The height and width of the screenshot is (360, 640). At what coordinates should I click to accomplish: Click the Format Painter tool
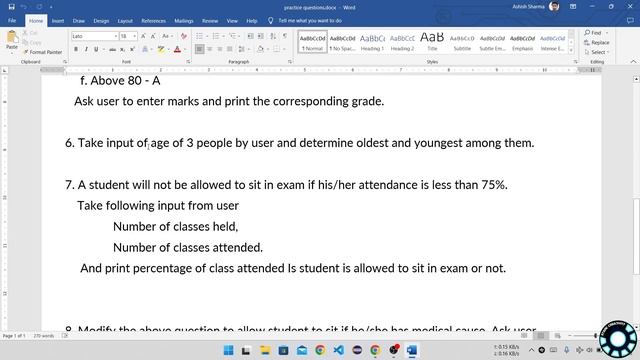point(43,52)
